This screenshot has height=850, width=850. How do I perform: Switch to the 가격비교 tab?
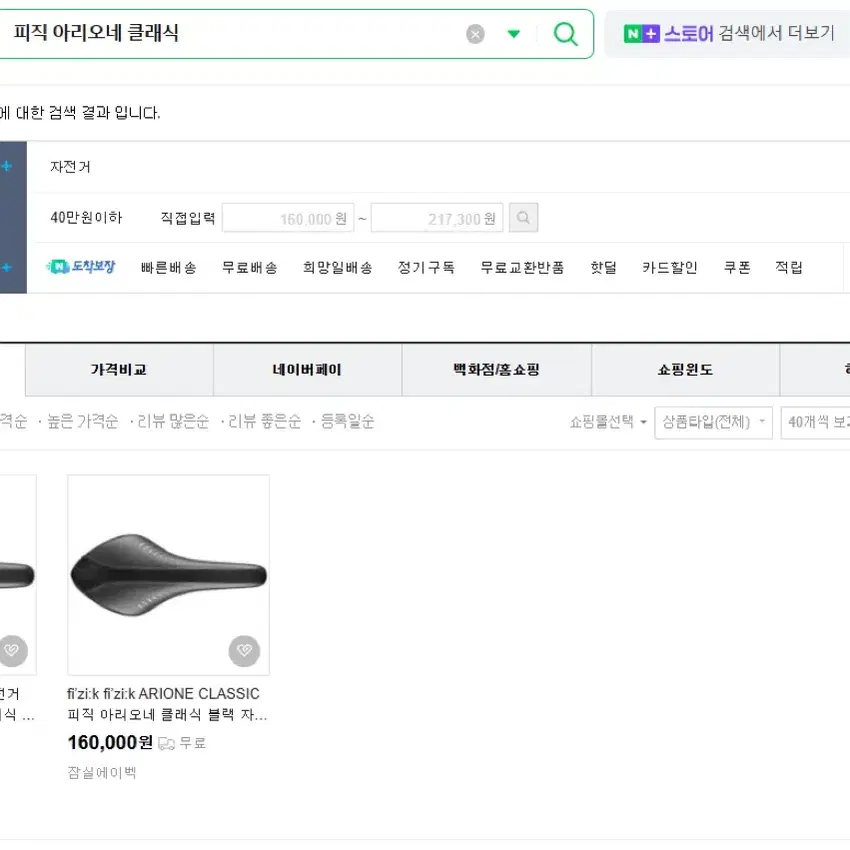click(119, 370)
